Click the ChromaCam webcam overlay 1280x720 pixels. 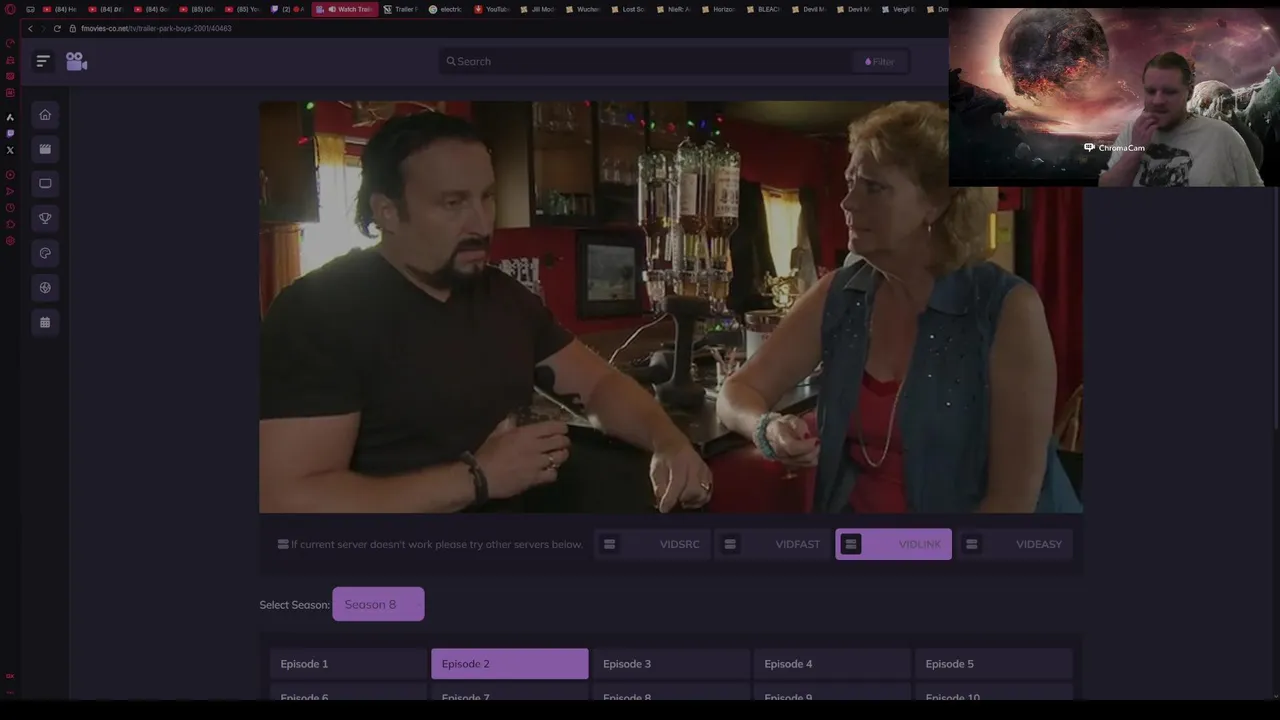(x=1114, y=97)
